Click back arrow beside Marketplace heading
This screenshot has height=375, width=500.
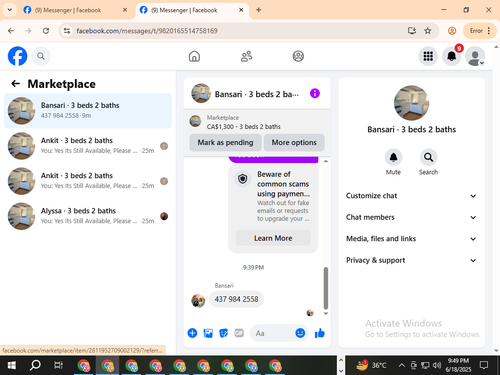point(15,84)
